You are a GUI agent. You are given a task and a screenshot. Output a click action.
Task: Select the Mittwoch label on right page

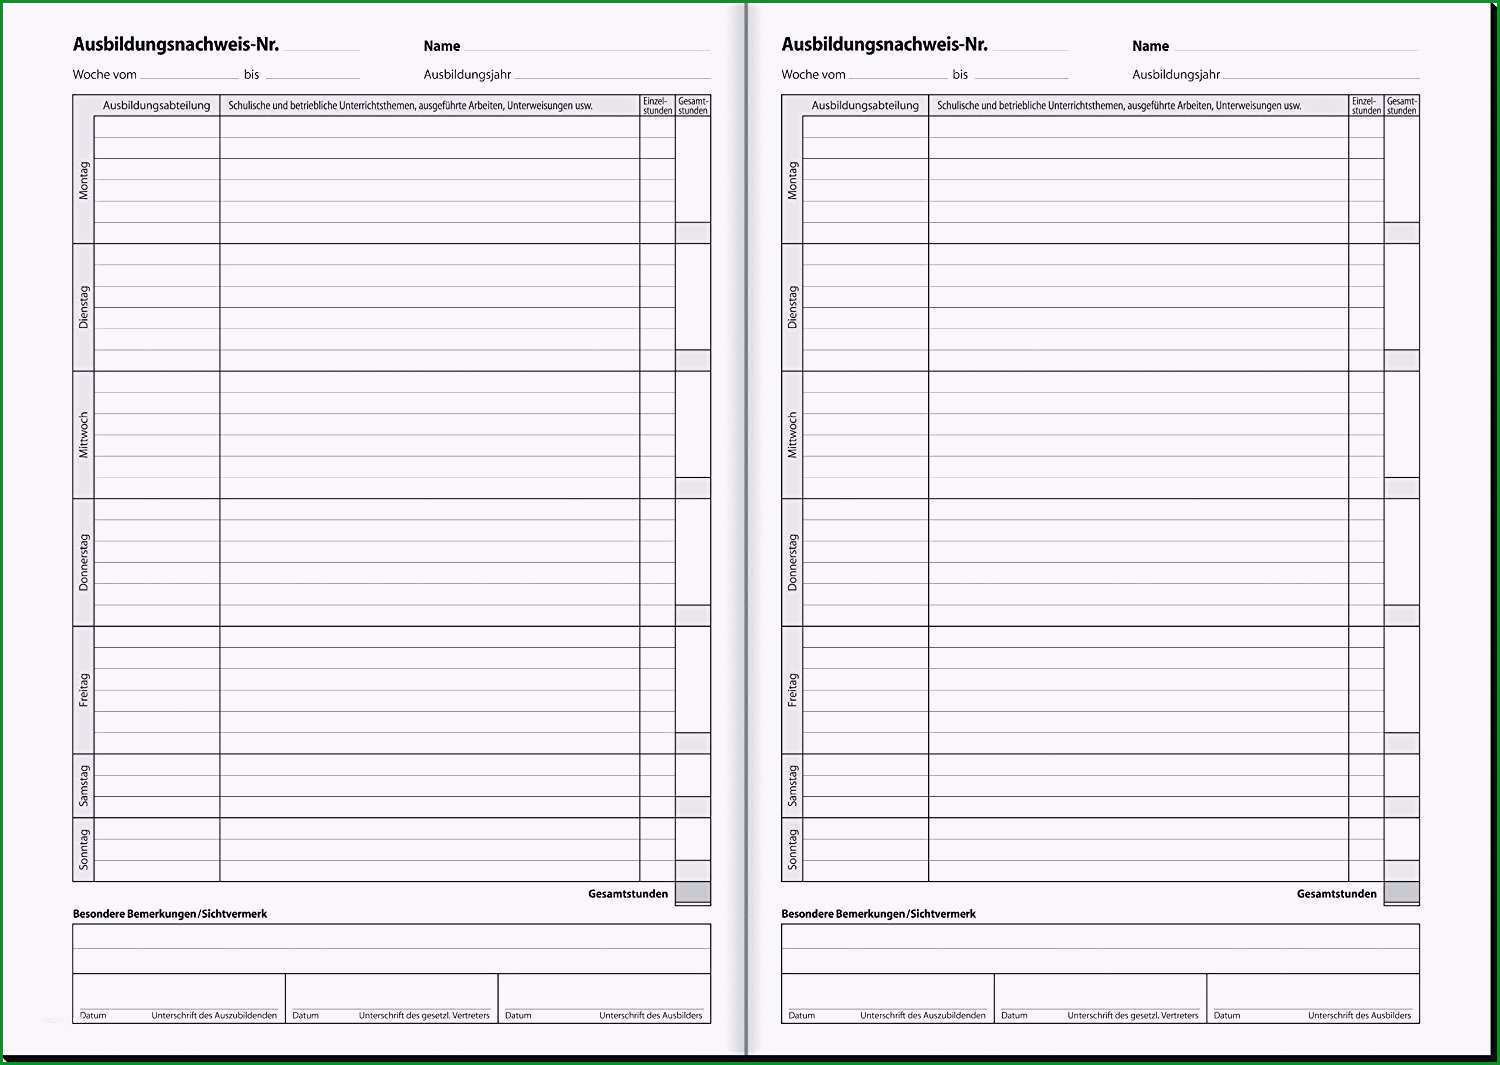coord(792,435)
